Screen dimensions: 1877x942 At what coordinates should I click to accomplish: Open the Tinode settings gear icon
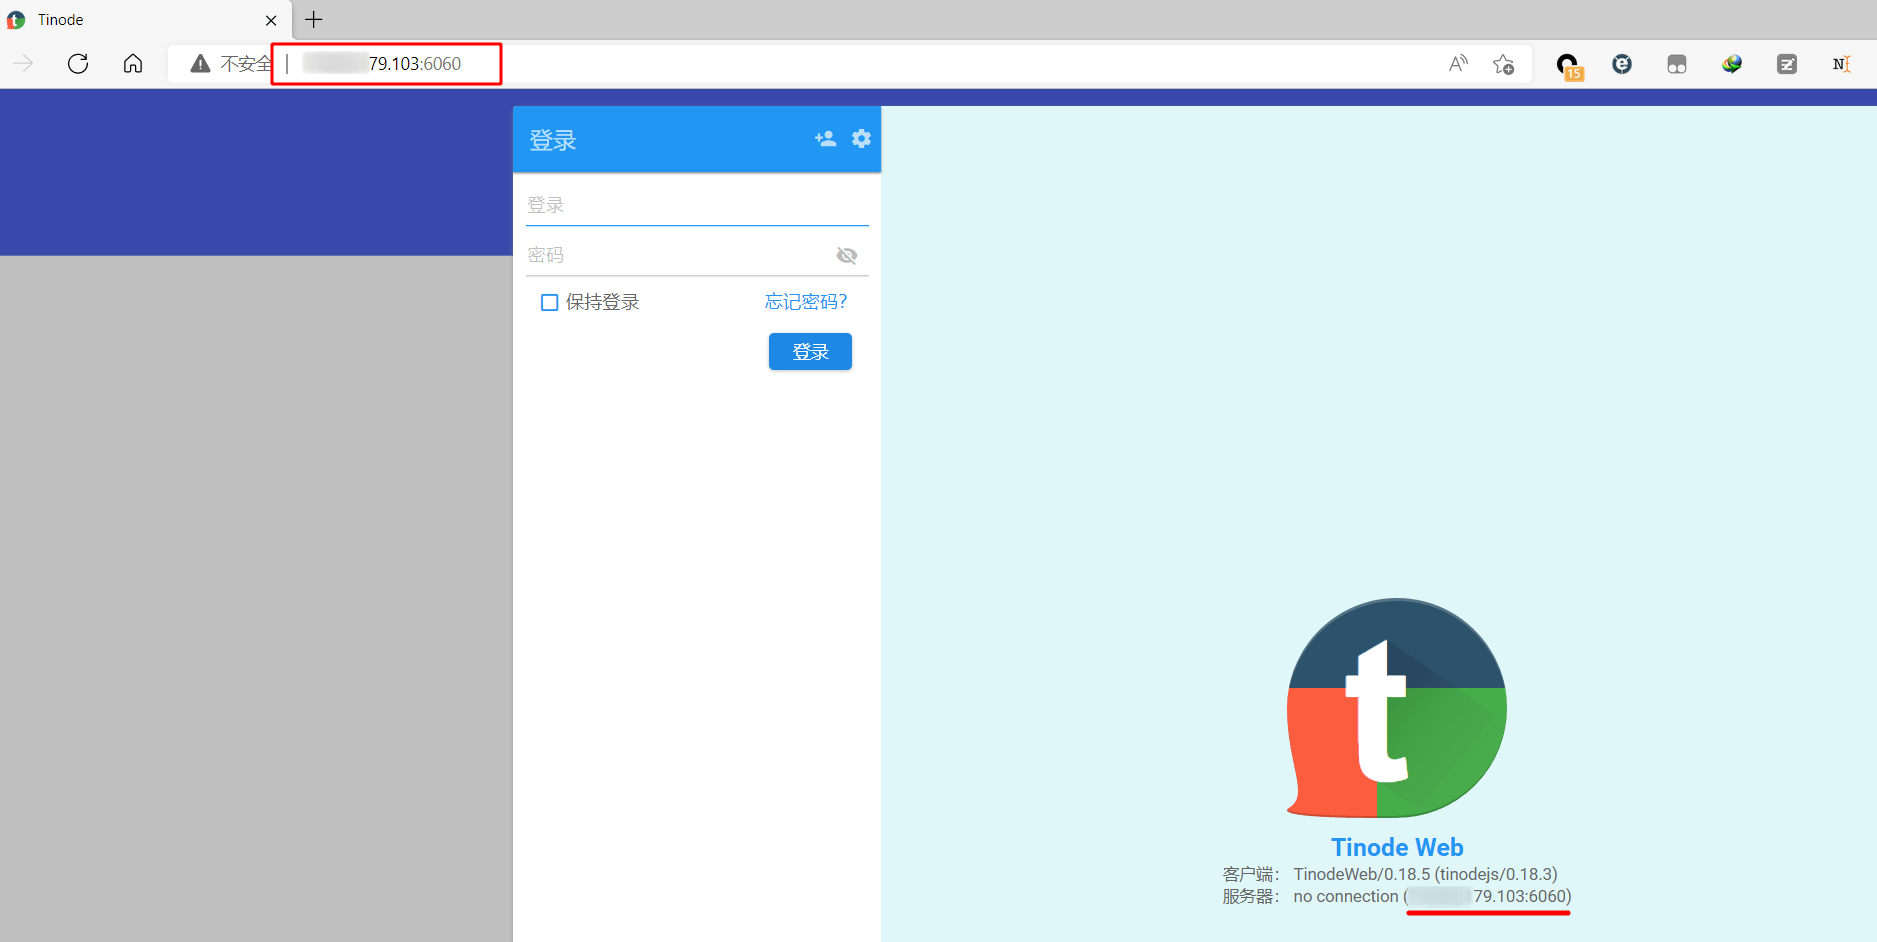point(861,139)
